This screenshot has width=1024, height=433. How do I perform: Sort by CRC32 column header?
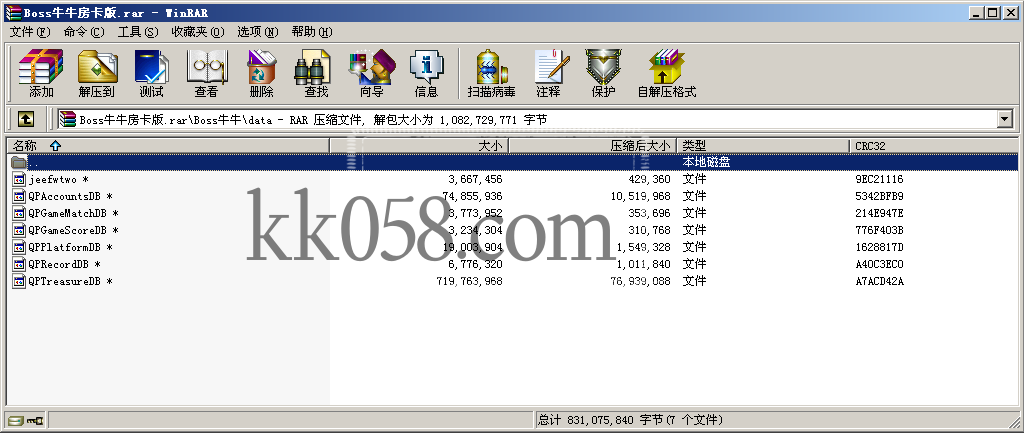[934, 146]
